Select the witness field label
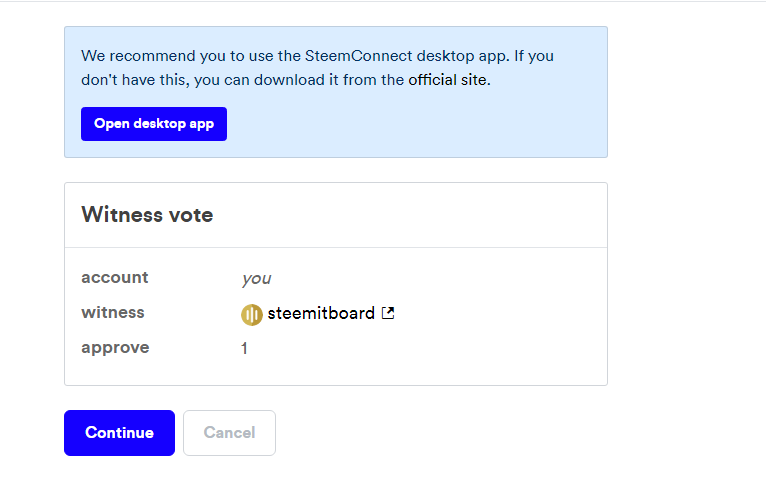The width and height of the screenshot is (766, 495). tap(113, 313)
